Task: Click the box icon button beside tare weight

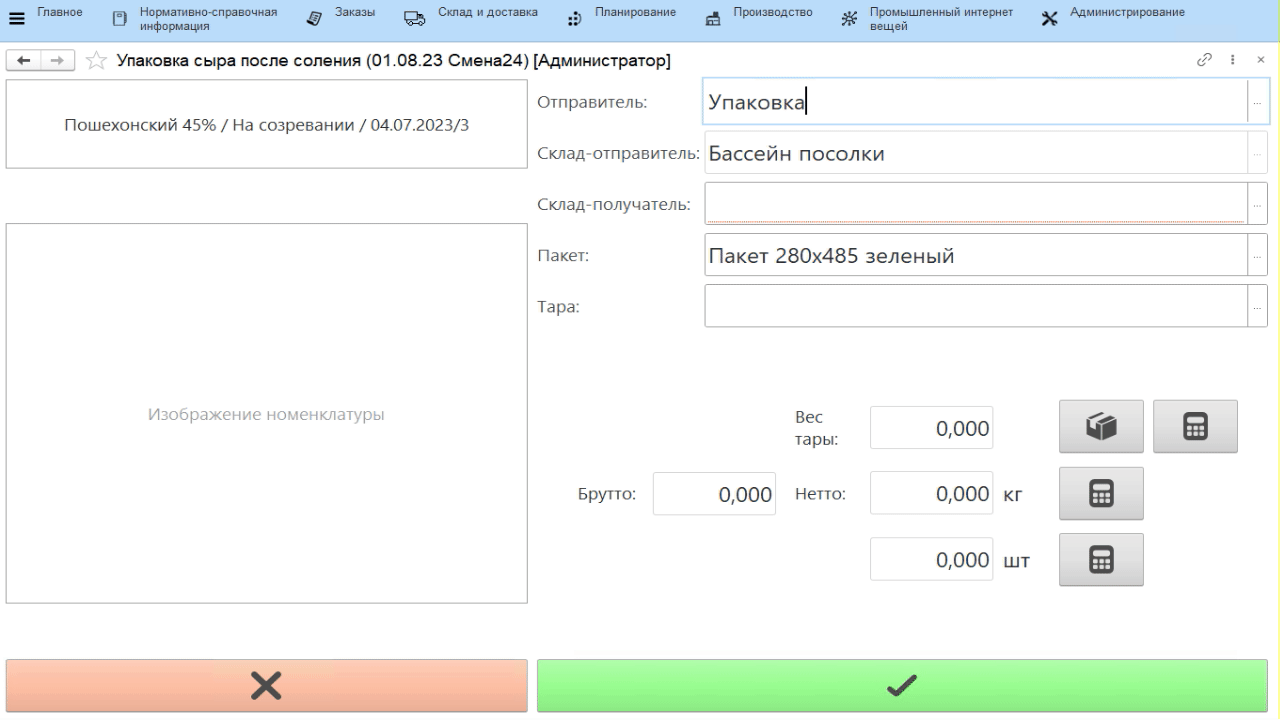Action: pos(1101,427)
